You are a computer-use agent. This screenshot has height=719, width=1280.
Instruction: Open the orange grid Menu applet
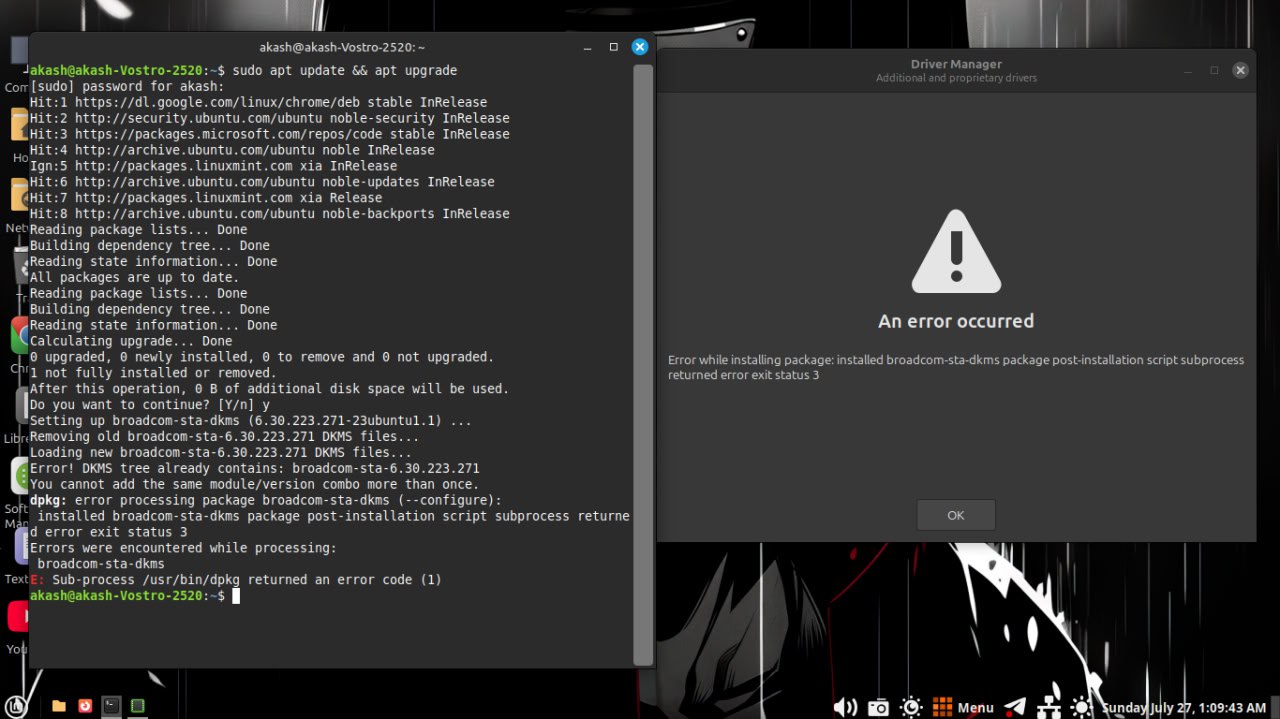pyautogui.click(x=963, y=707)
